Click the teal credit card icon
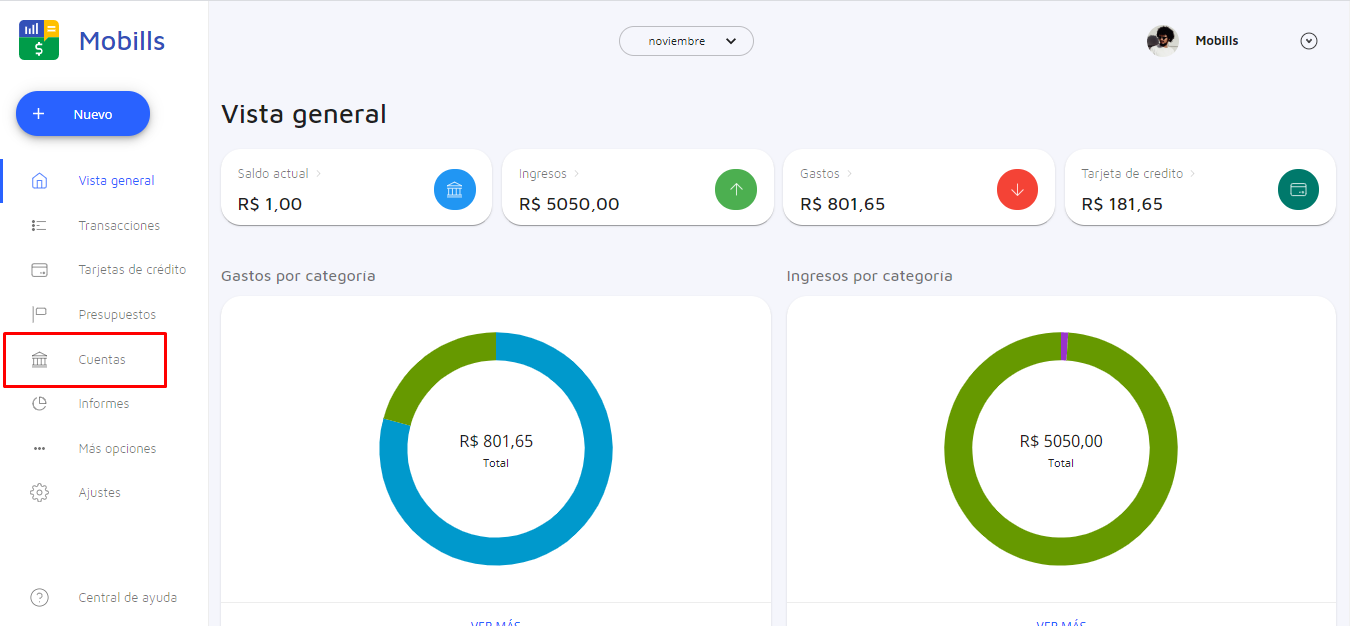This screenshot has width=1350, height=626. point(1298,190)
